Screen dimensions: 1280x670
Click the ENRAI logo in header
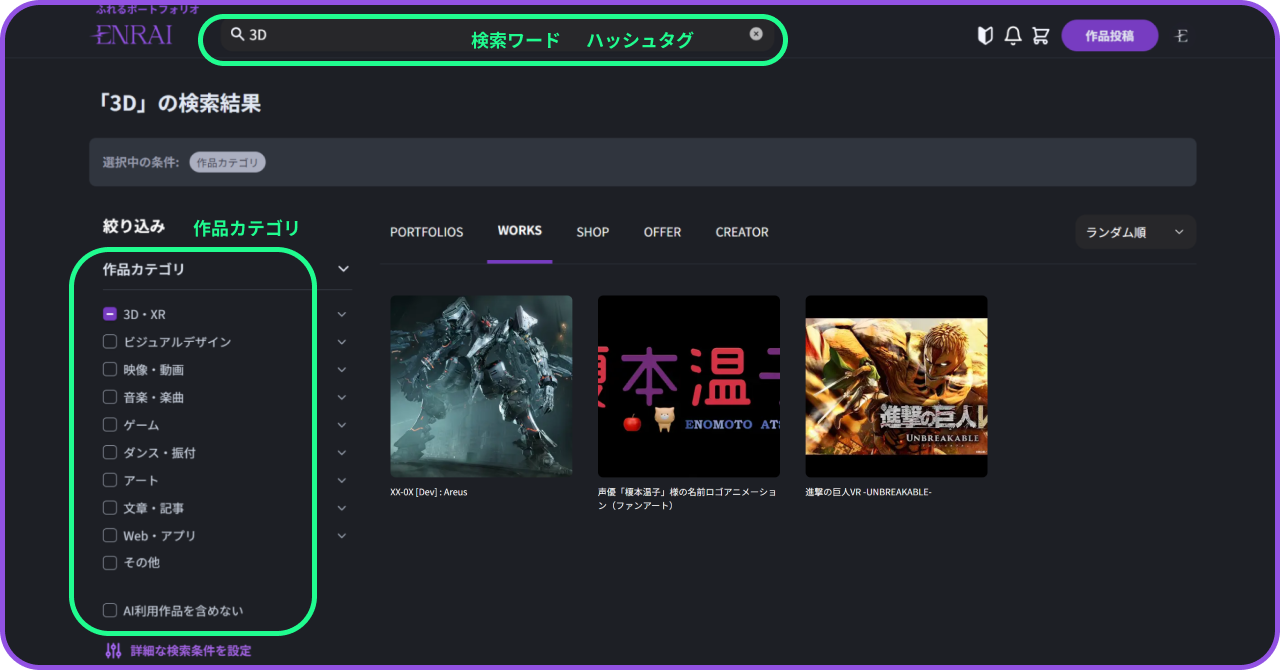[x=131, y=35]
